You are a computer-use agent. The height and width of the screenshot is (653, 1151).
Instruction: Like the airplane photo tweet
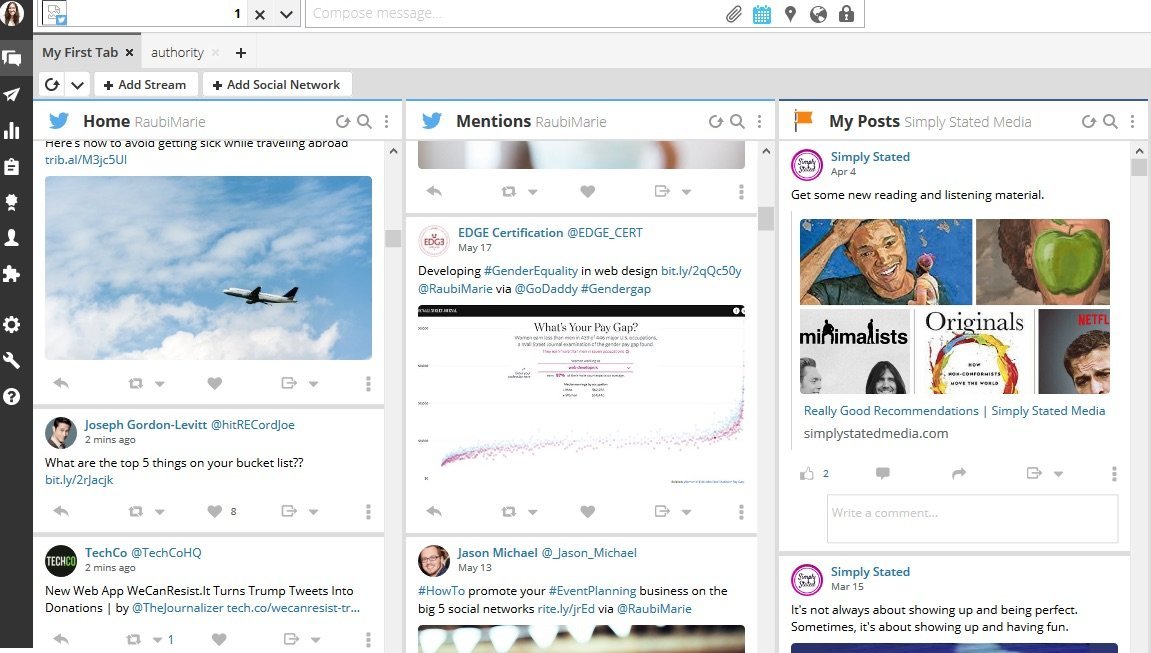[214, 383]
